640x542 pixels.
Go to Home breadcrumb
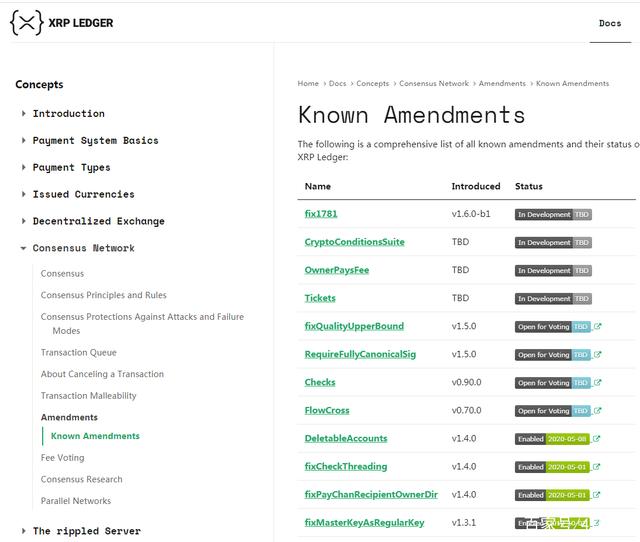click(308, 83)
